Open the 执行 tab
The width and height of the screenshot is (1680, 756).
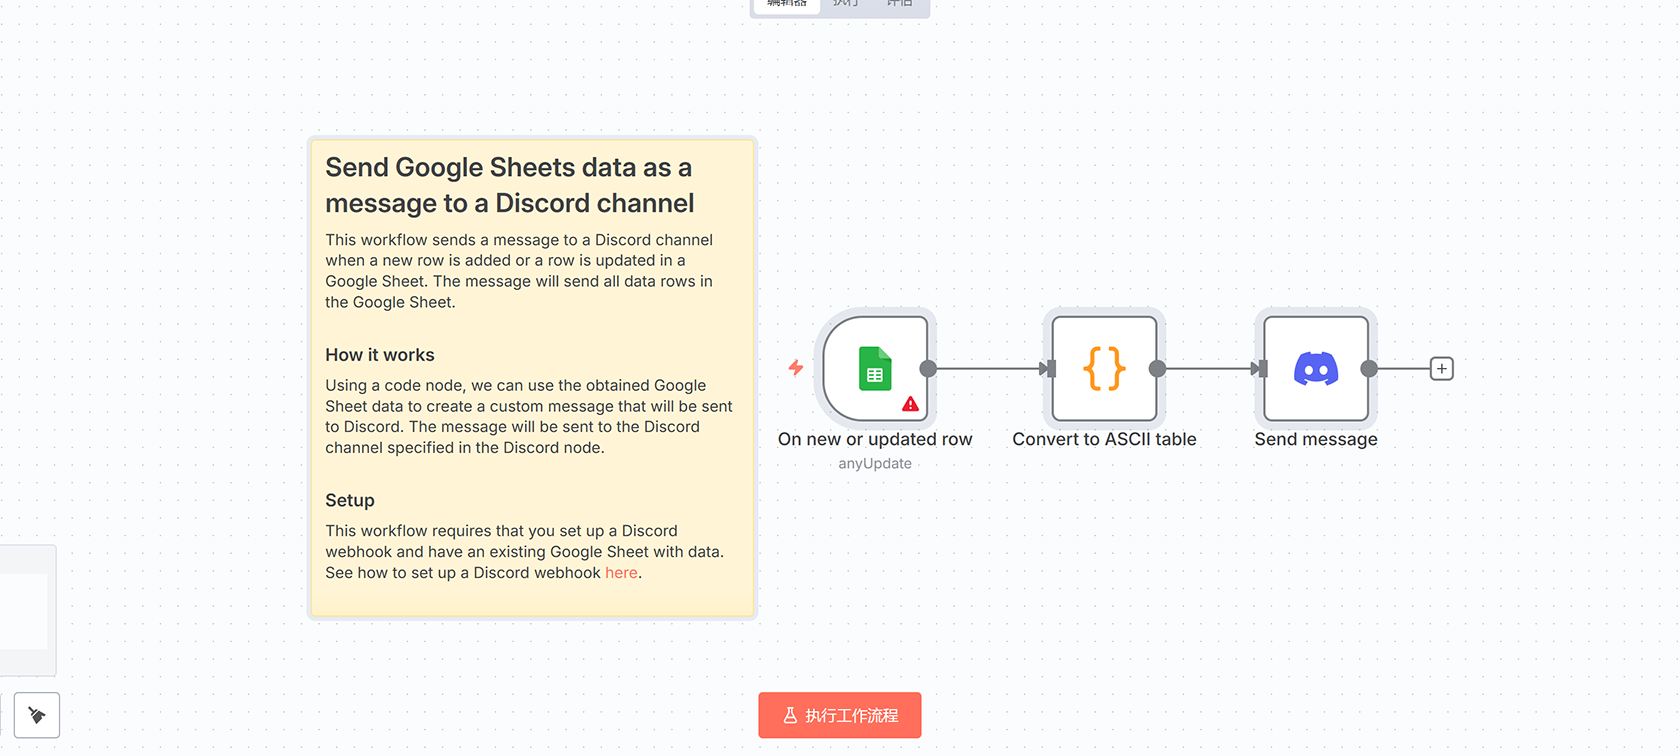click(x=845, y=4)
